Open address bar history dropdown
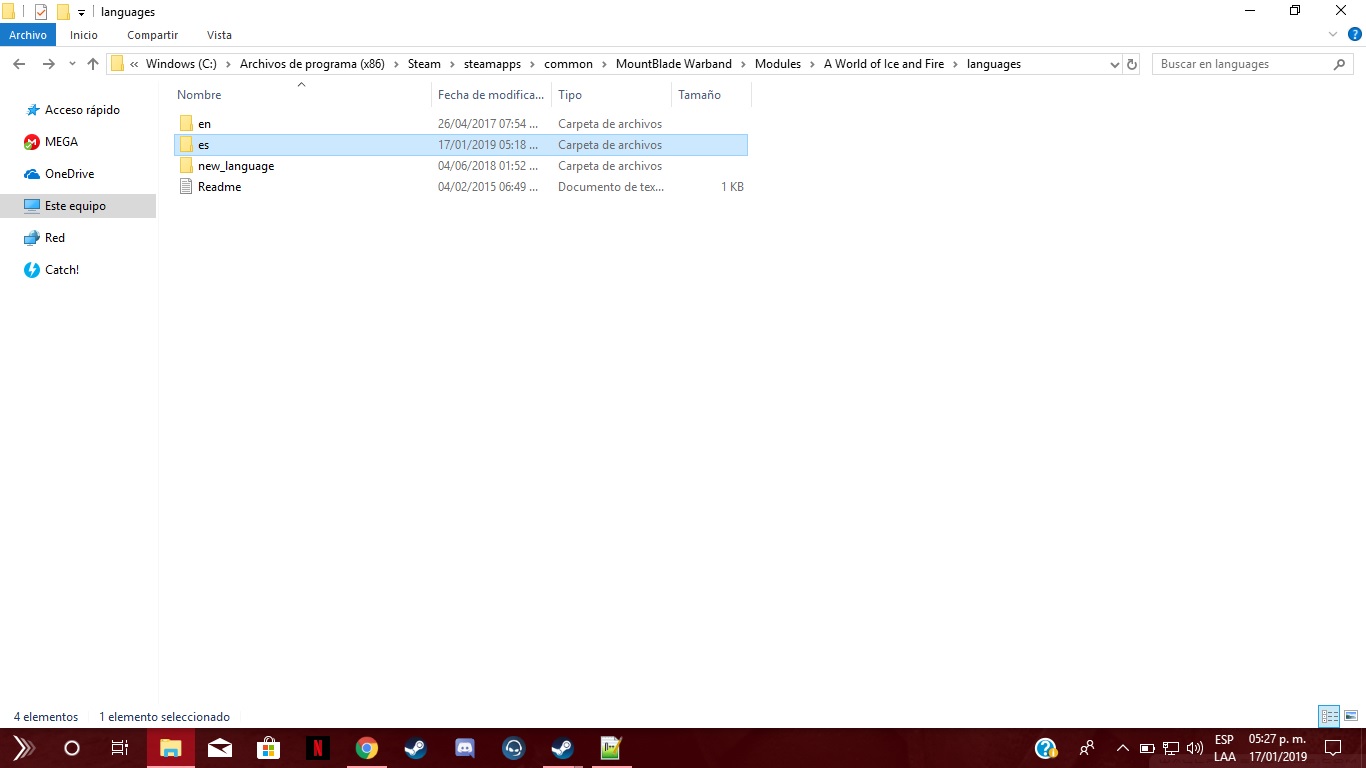Screen dimensions: 1366x768 [1115, 64]
